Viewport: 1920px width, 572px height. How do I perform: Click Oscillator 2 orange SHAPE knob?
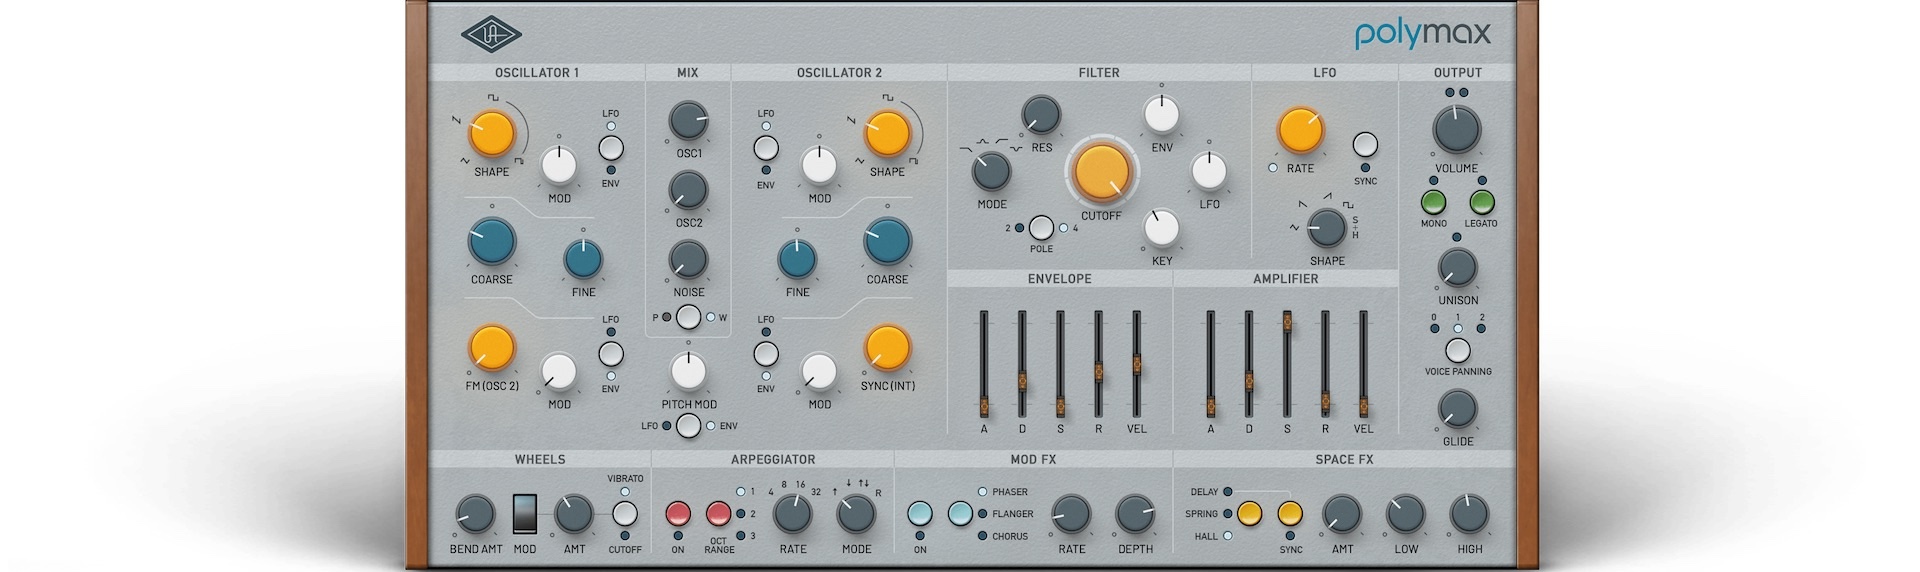(x=887, y=134)
